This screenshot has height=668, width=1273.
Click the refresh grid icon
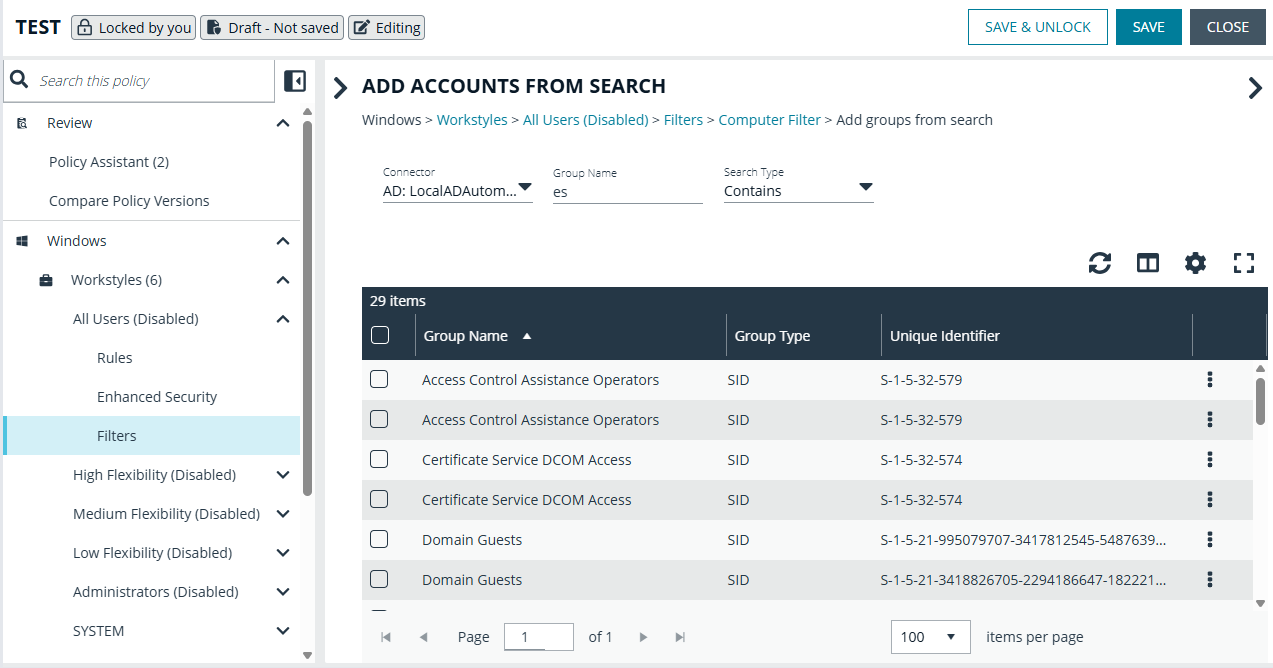1100,263
